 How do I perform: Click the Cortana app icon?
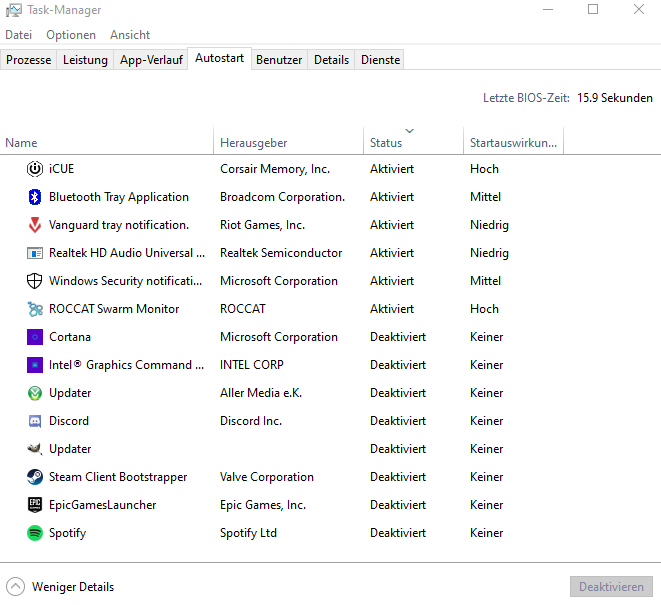[x=35, y=337]
